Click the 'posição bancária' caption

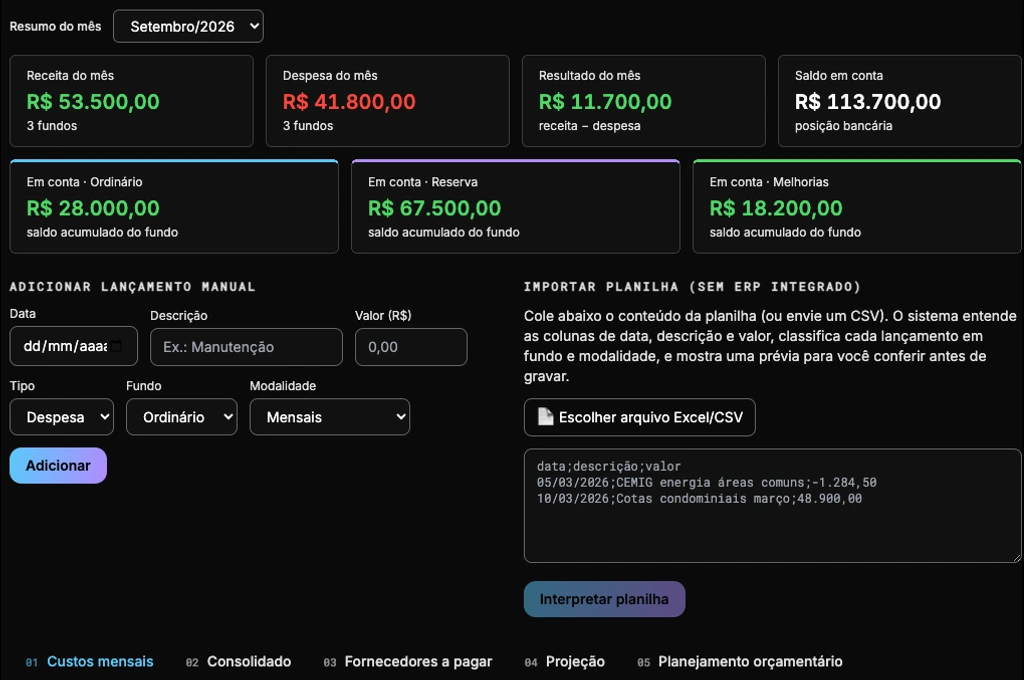tap(843, 126)
